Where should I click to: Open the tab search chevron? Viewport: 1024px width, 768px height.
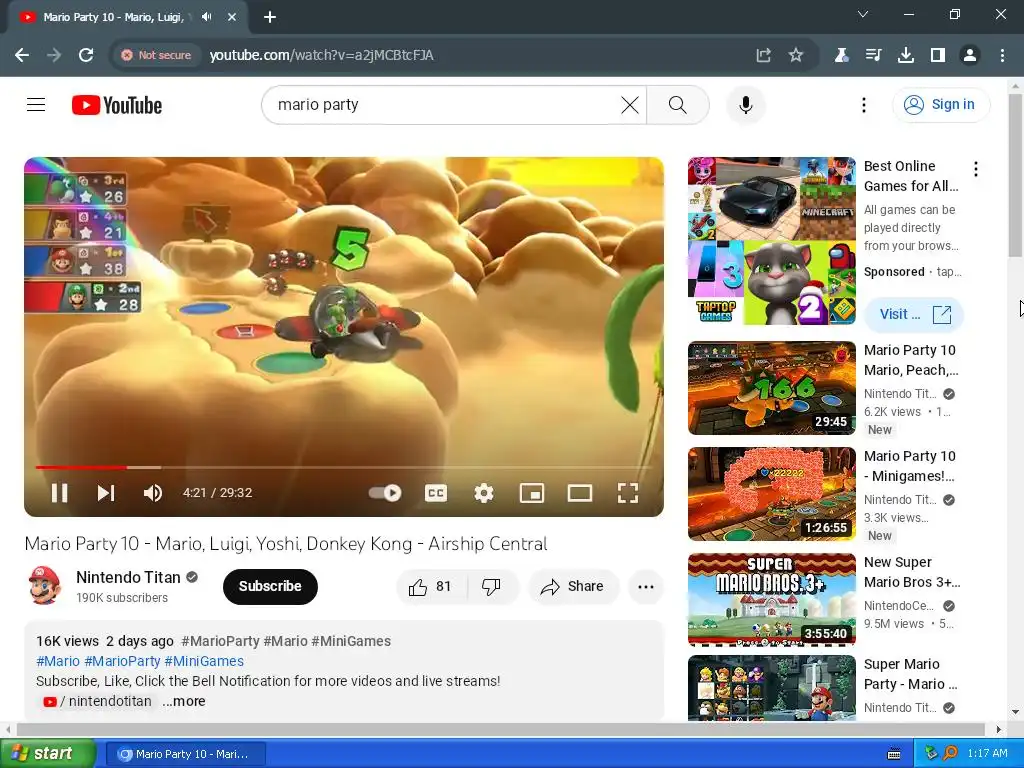click(863, 14)
